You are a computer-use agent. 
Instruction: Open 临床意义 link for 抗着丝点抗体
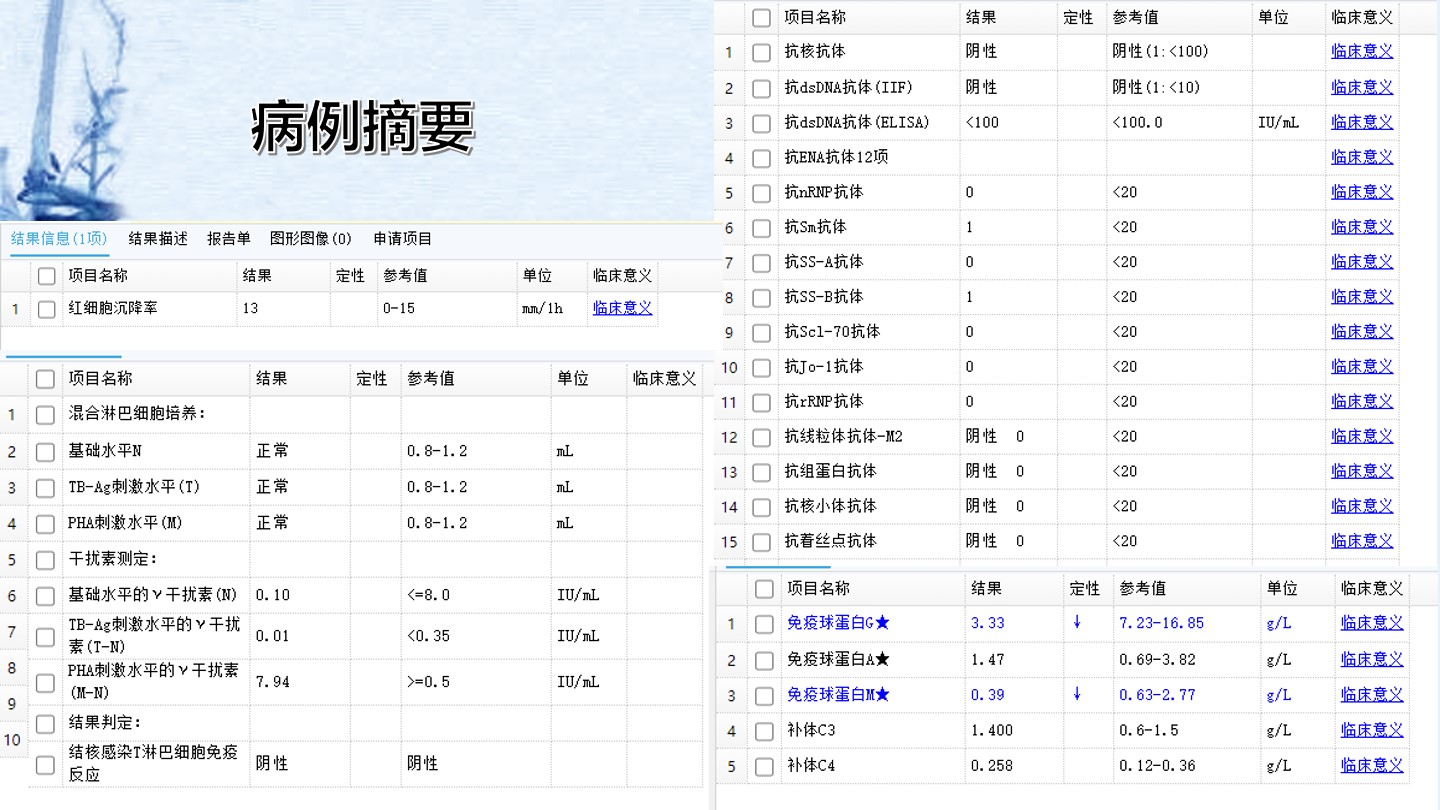1362,541
